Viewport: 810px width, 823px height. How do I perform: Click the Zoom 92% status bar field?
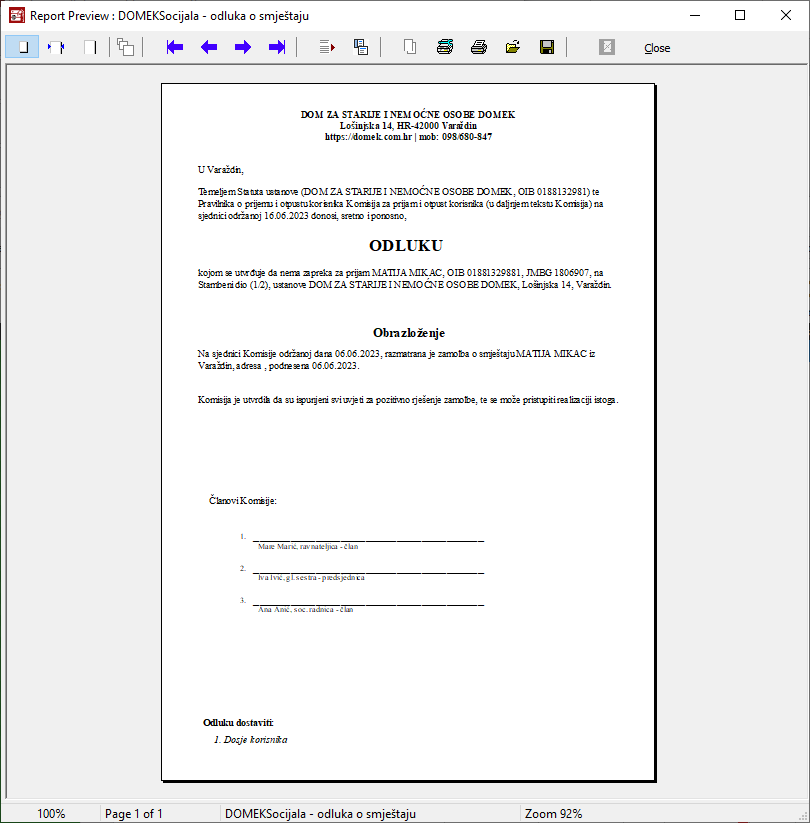tap(553, 813)
